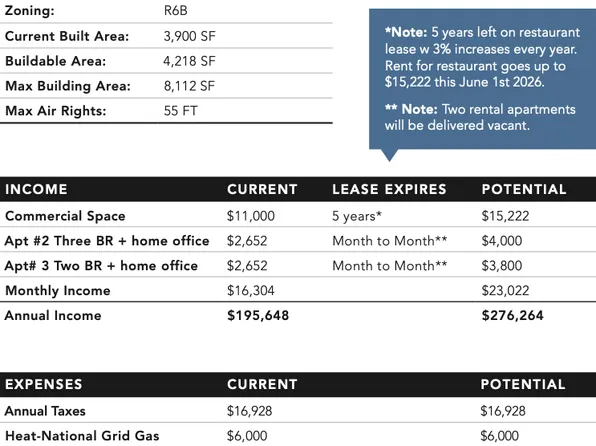Click the INCOME header label
This screenshot has width=596, height=446.
pyautogui.click(x=36, y=189)
